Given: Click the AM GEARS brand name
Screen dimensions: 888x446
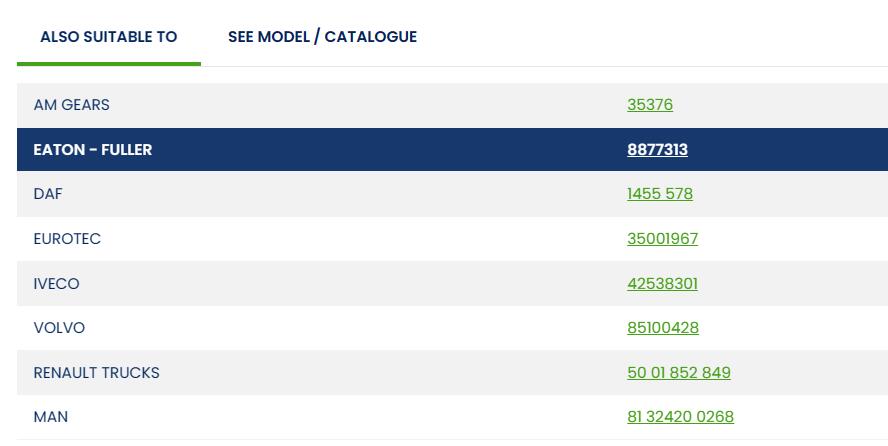Looking at the screenshot, I should point(72,105).
